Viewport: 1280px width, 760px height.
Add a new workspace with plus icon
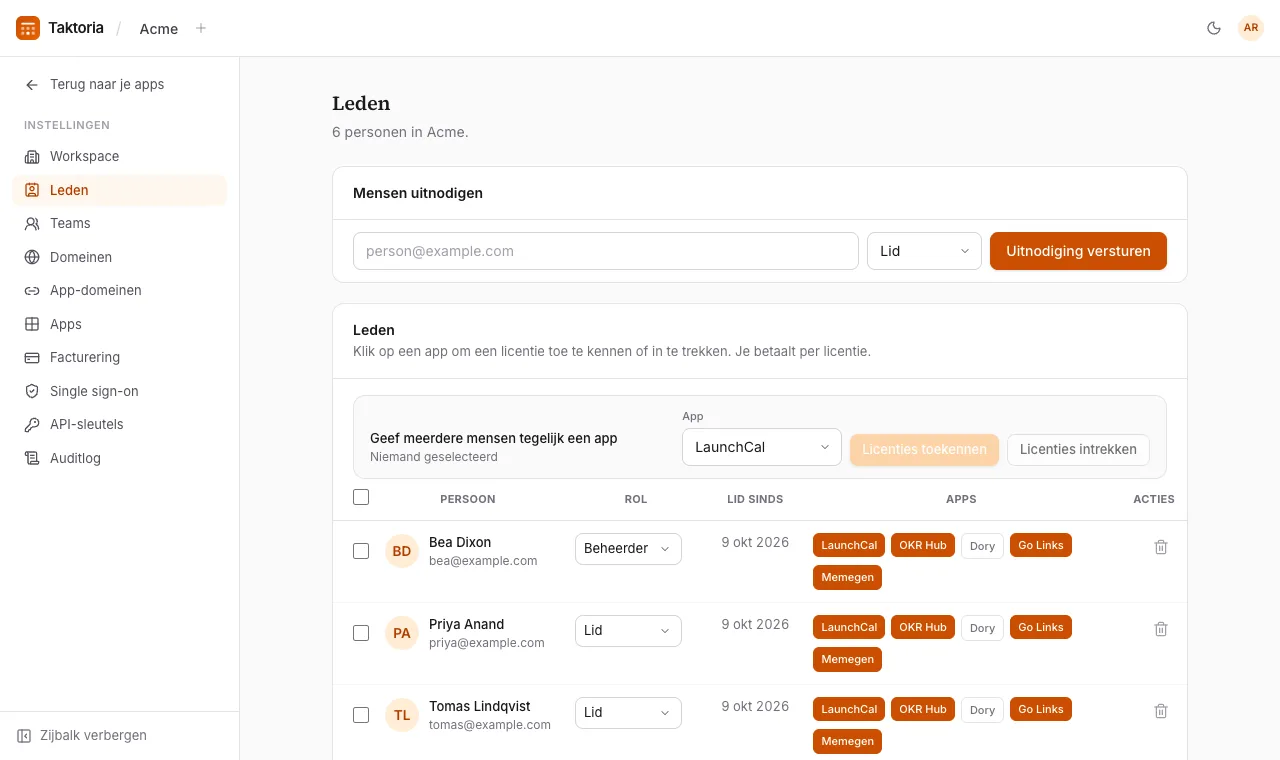click(201, 28)
